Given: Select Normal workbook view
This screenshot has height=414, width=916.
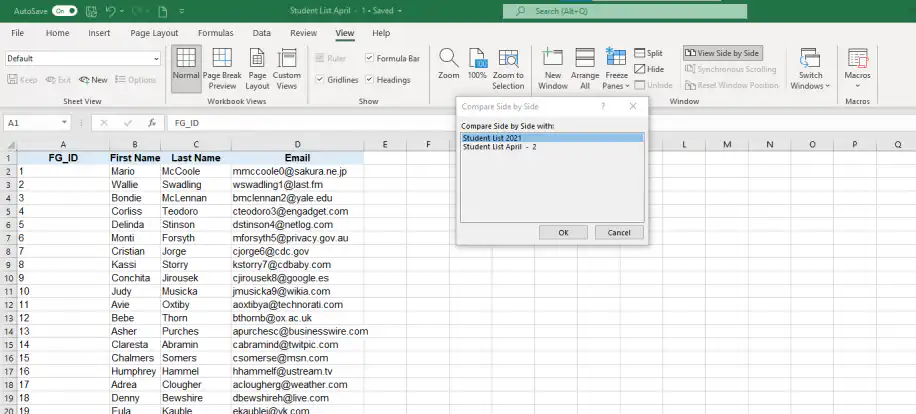Looking at the screenshot, I should [x=186, y=69].
